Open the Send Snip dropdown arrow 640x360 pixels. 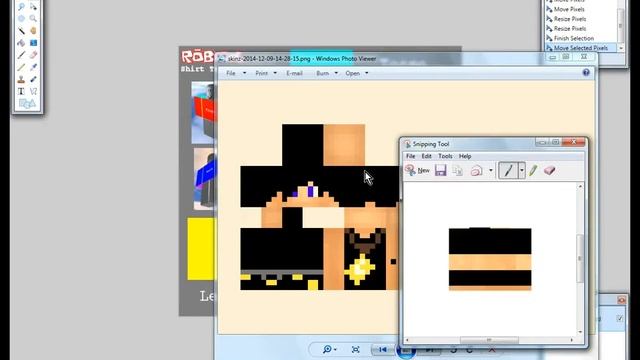491,171
